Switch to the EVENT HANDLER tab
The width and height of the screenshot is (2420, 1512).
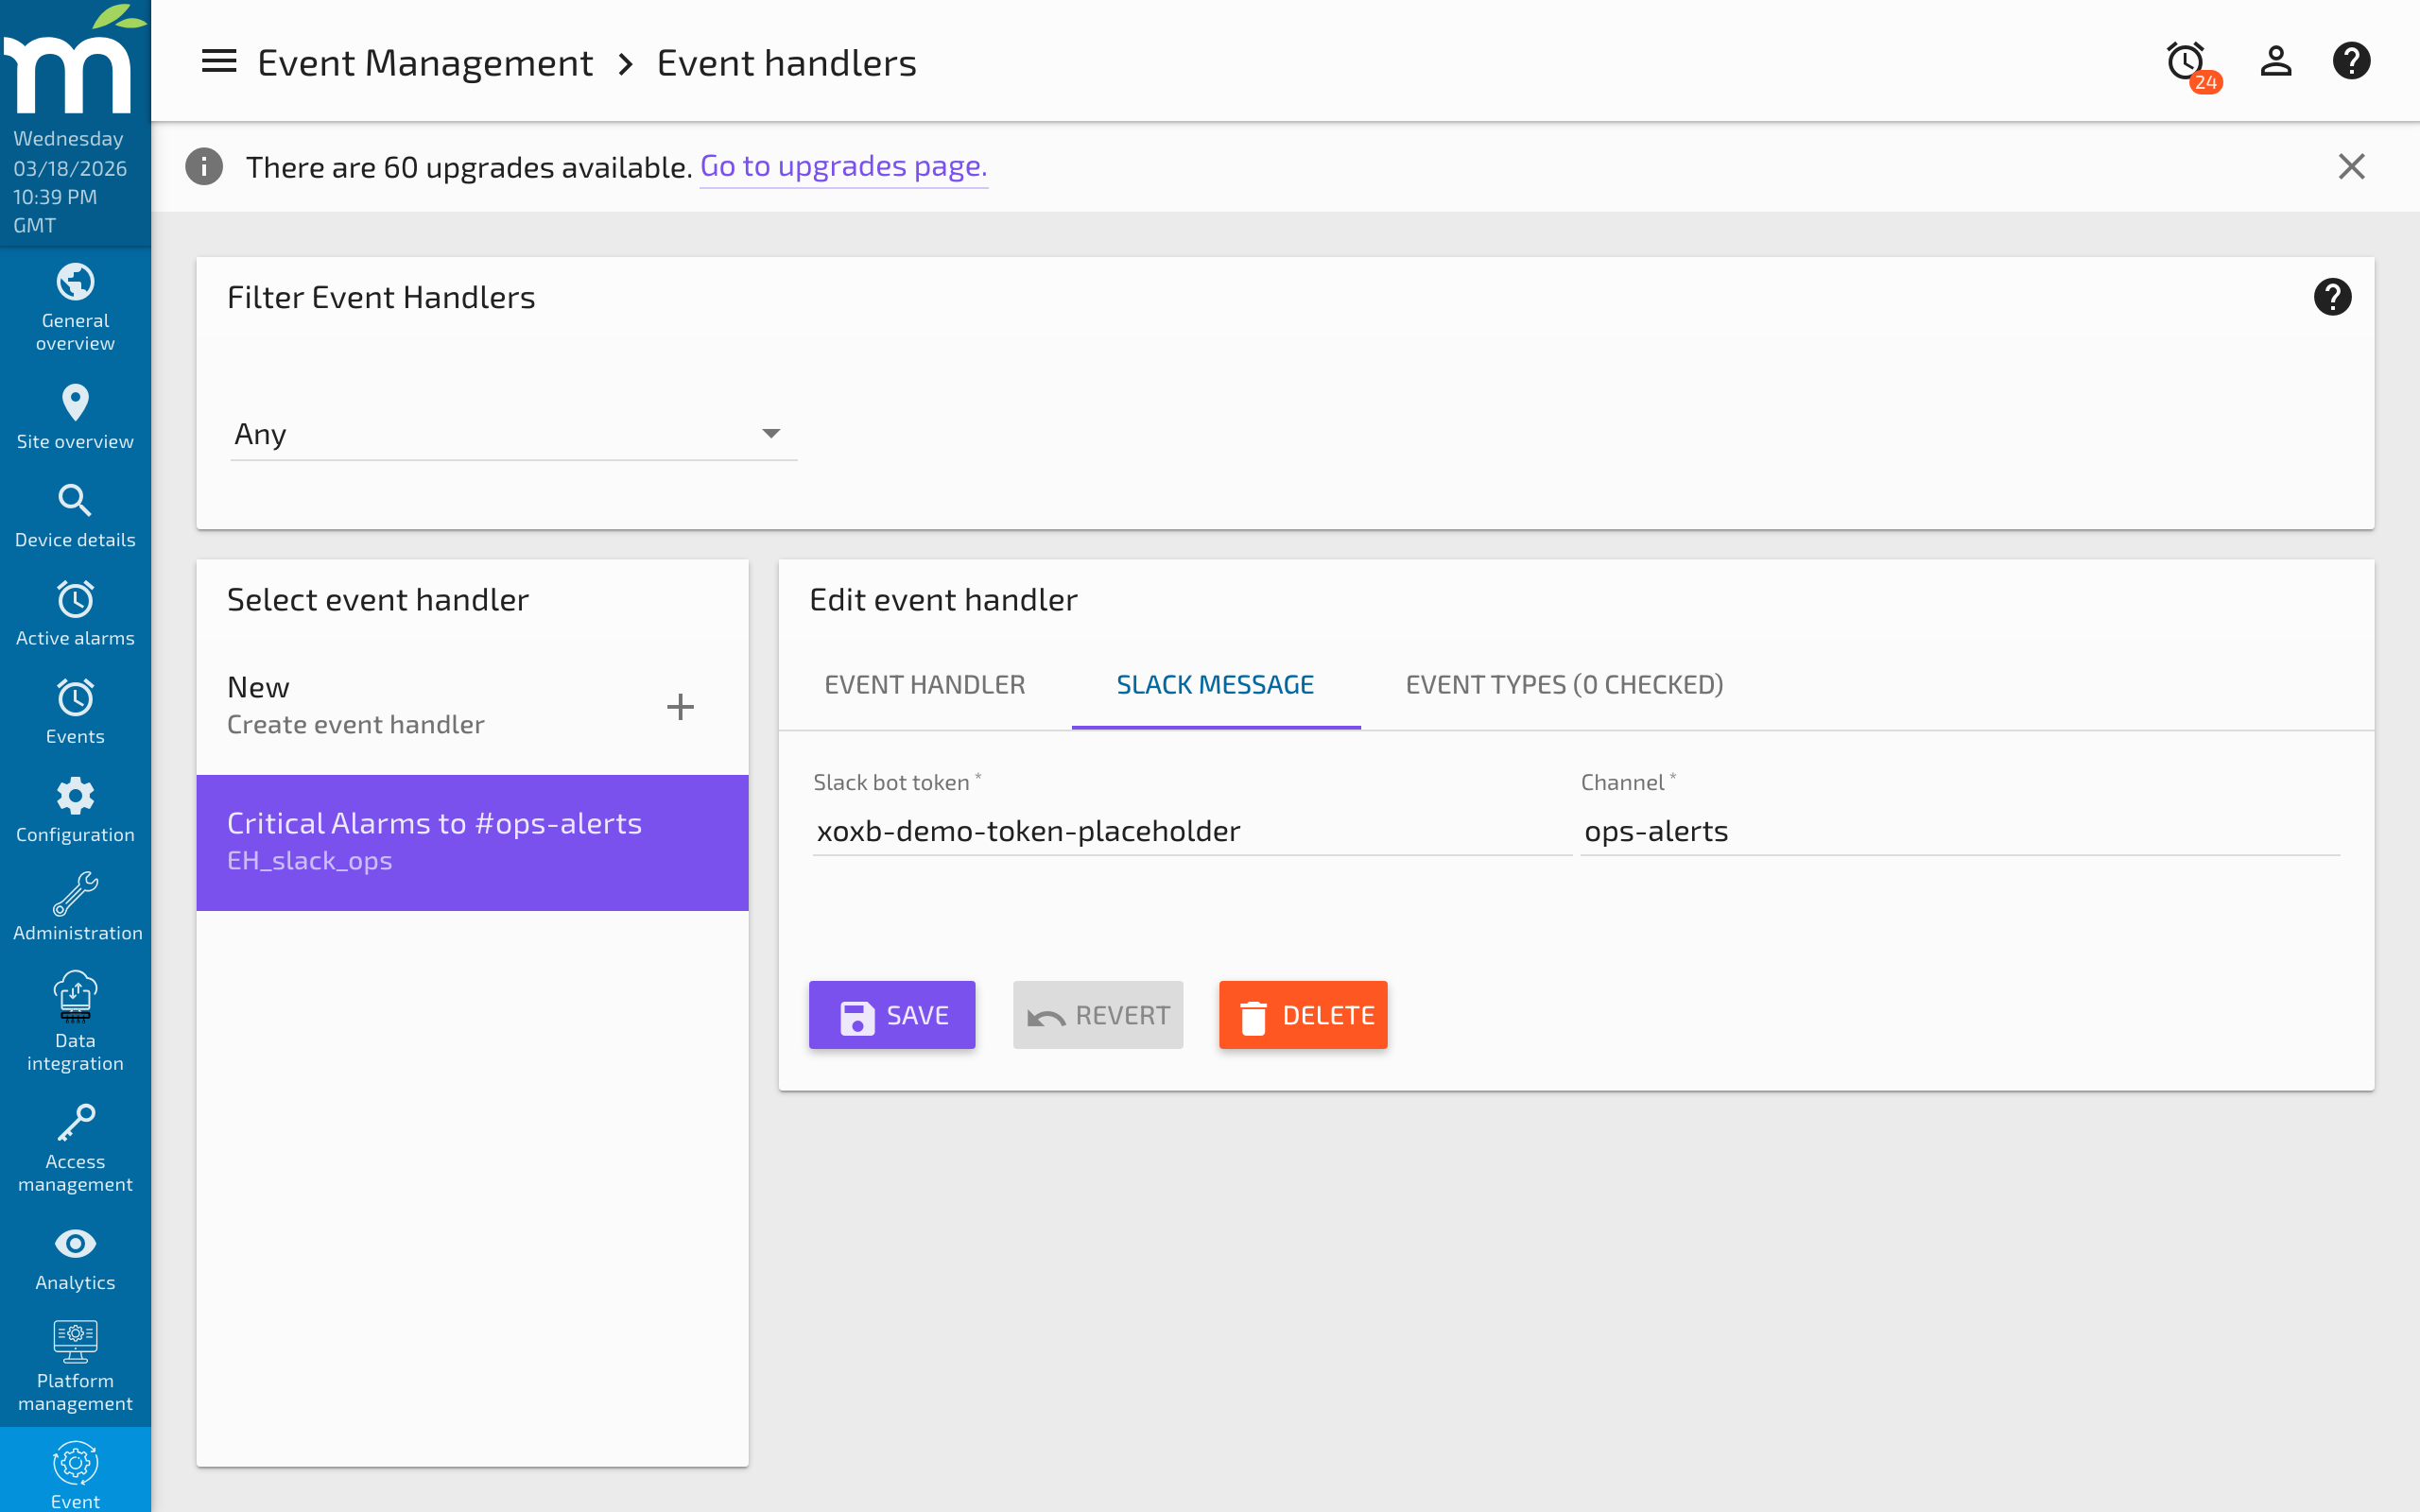(924, 685)
